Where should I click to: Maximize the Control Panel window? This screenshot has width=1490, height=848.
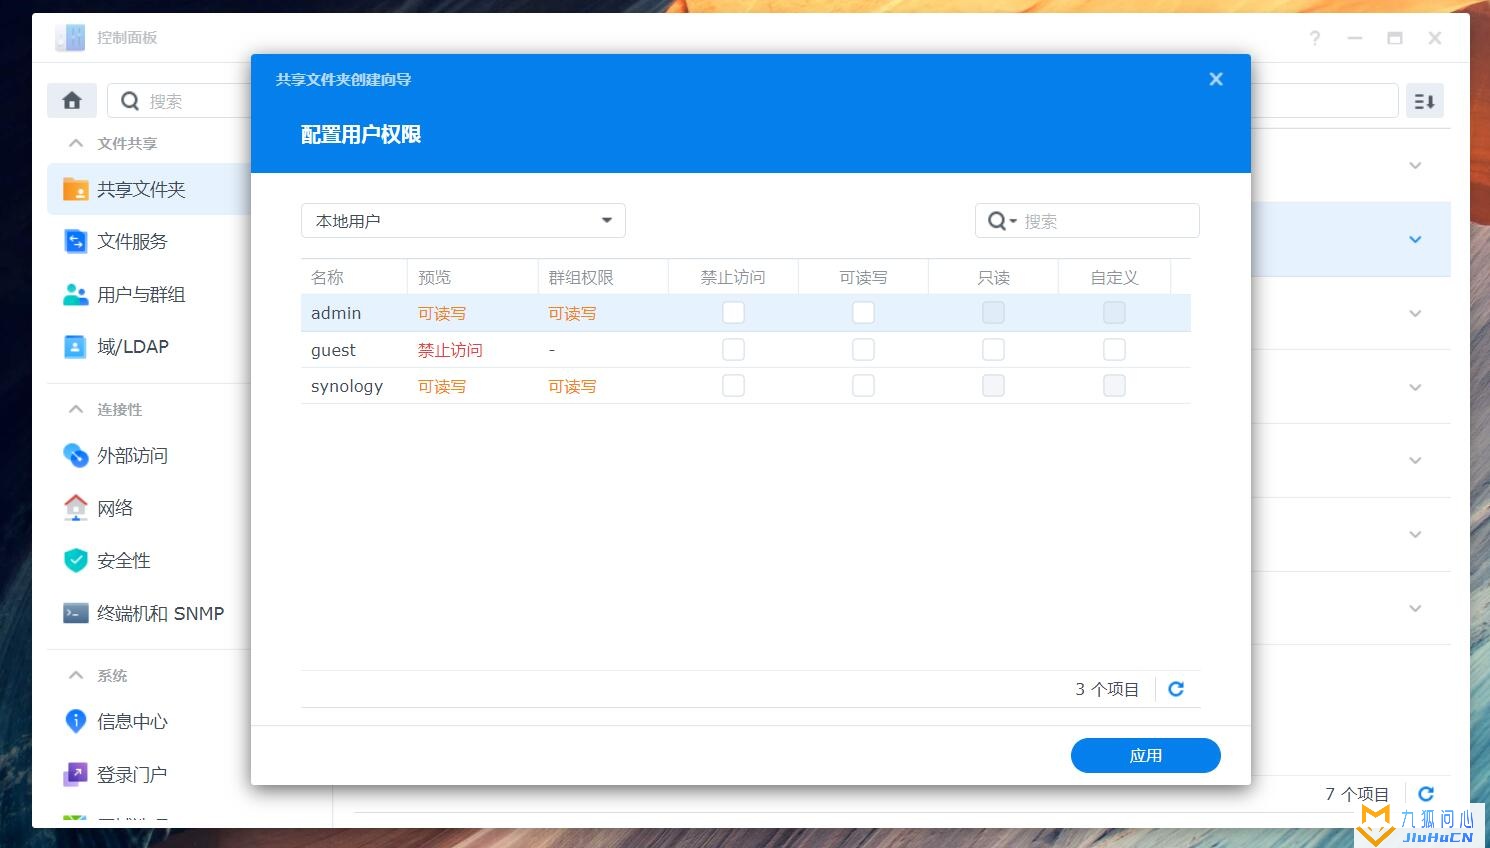(x=1395, y=38)
